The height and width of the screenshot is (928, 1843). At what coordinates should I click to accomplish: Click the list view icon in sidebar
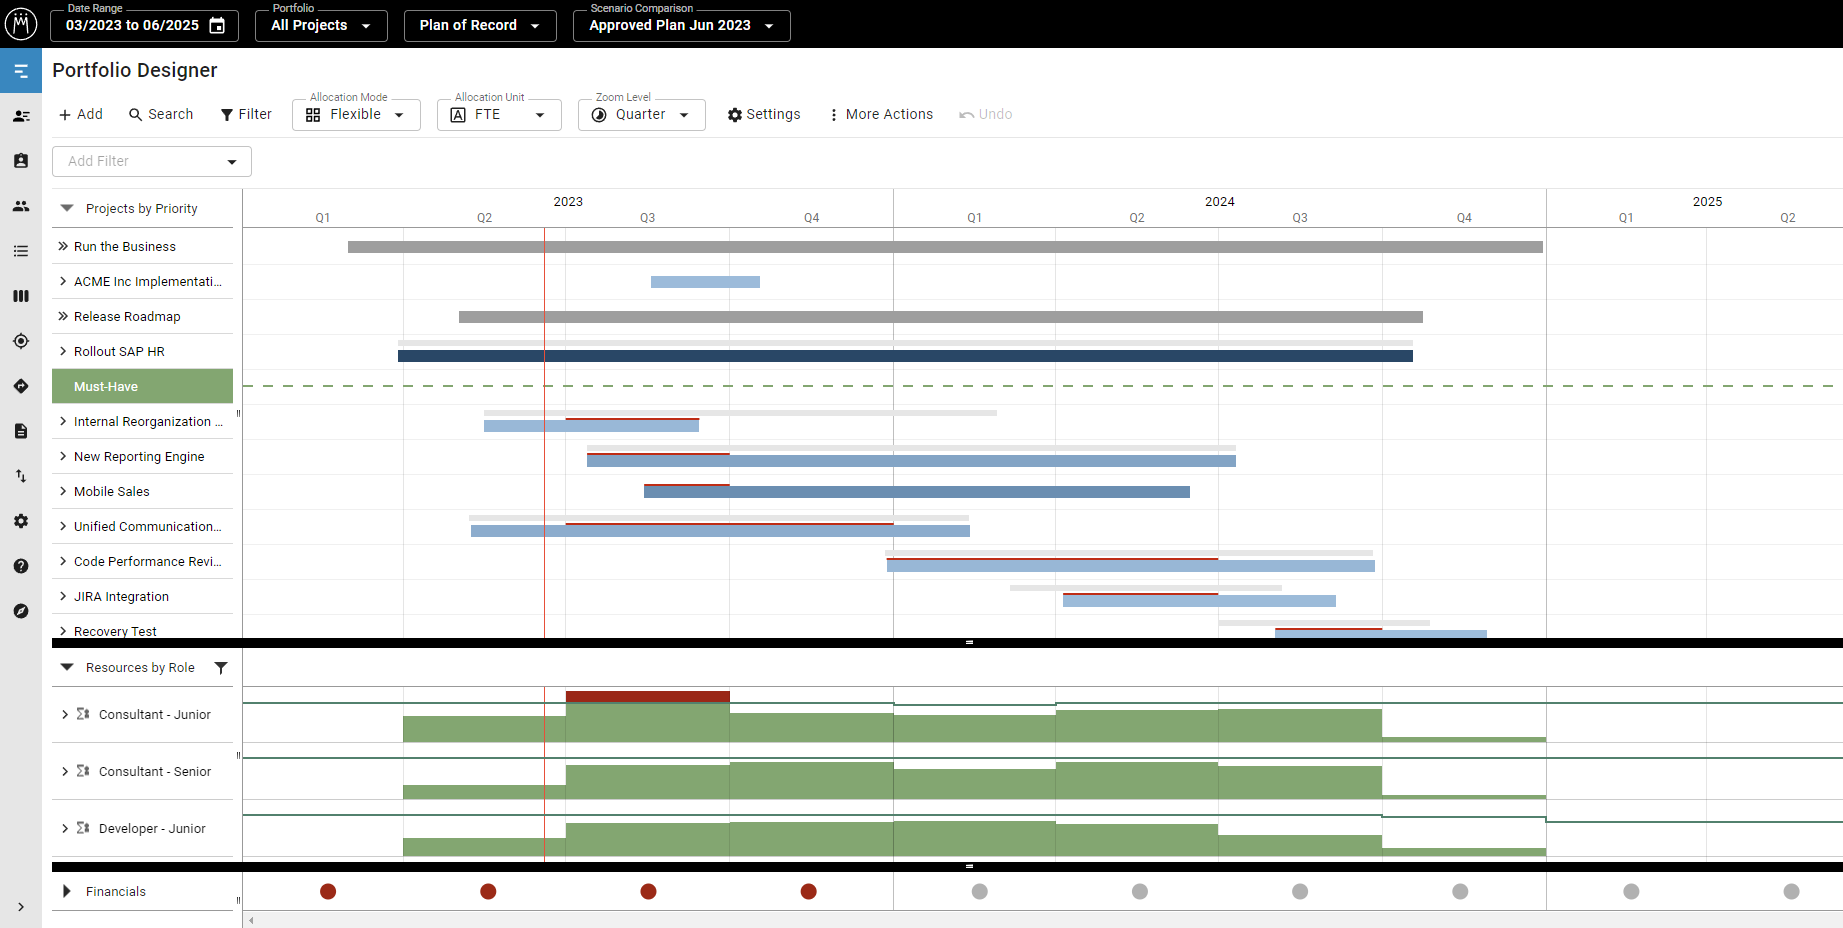click(x=21, y=251)
